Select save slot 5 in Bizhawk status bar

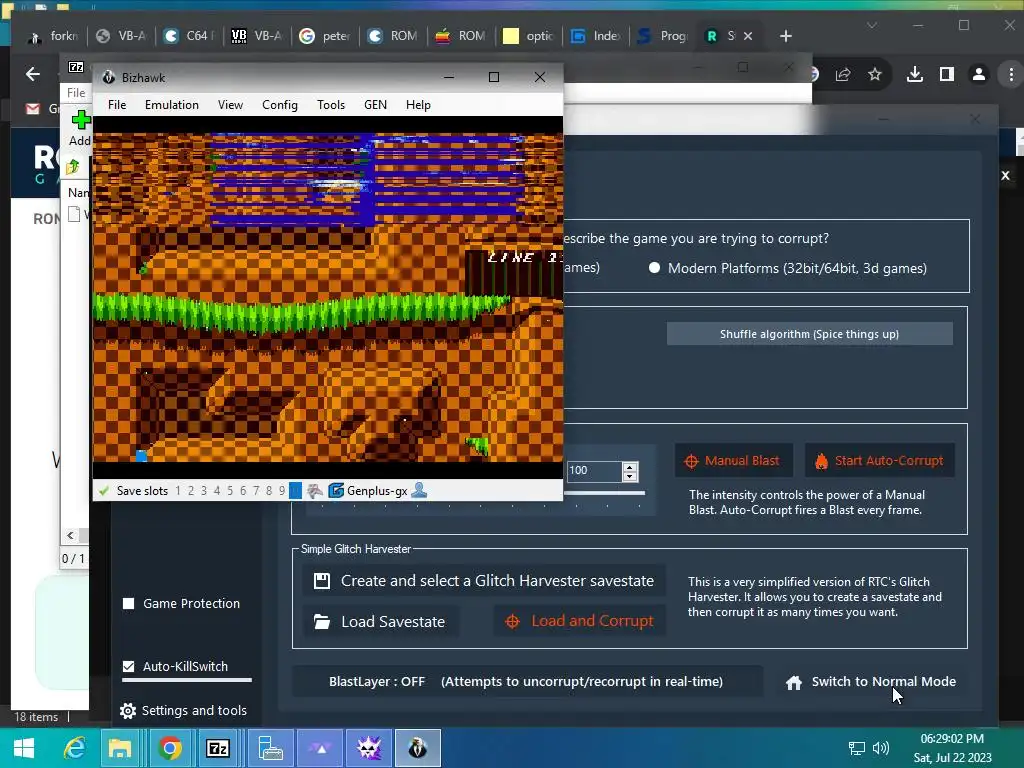tap(230, 490)
